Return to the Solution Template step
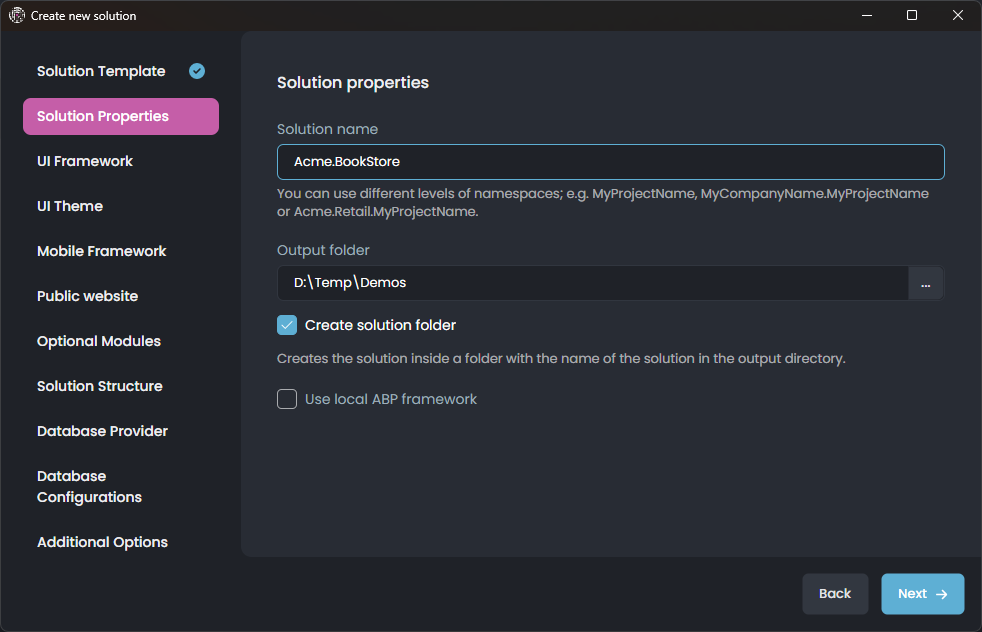The height and width of the screenshot is (632, 982). (100, 71)
